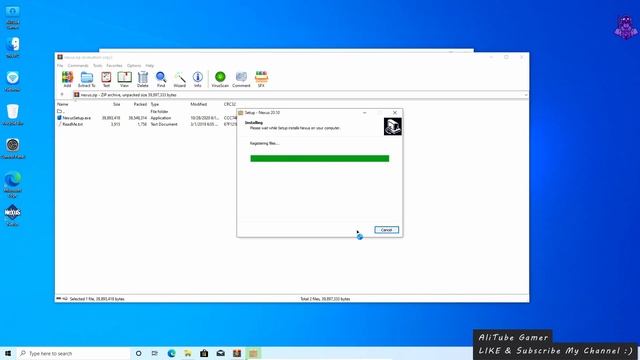Viewport: 640px width, 360px height.
Task: Click the Test archive toolbar icon
Action: coord(106,79)
